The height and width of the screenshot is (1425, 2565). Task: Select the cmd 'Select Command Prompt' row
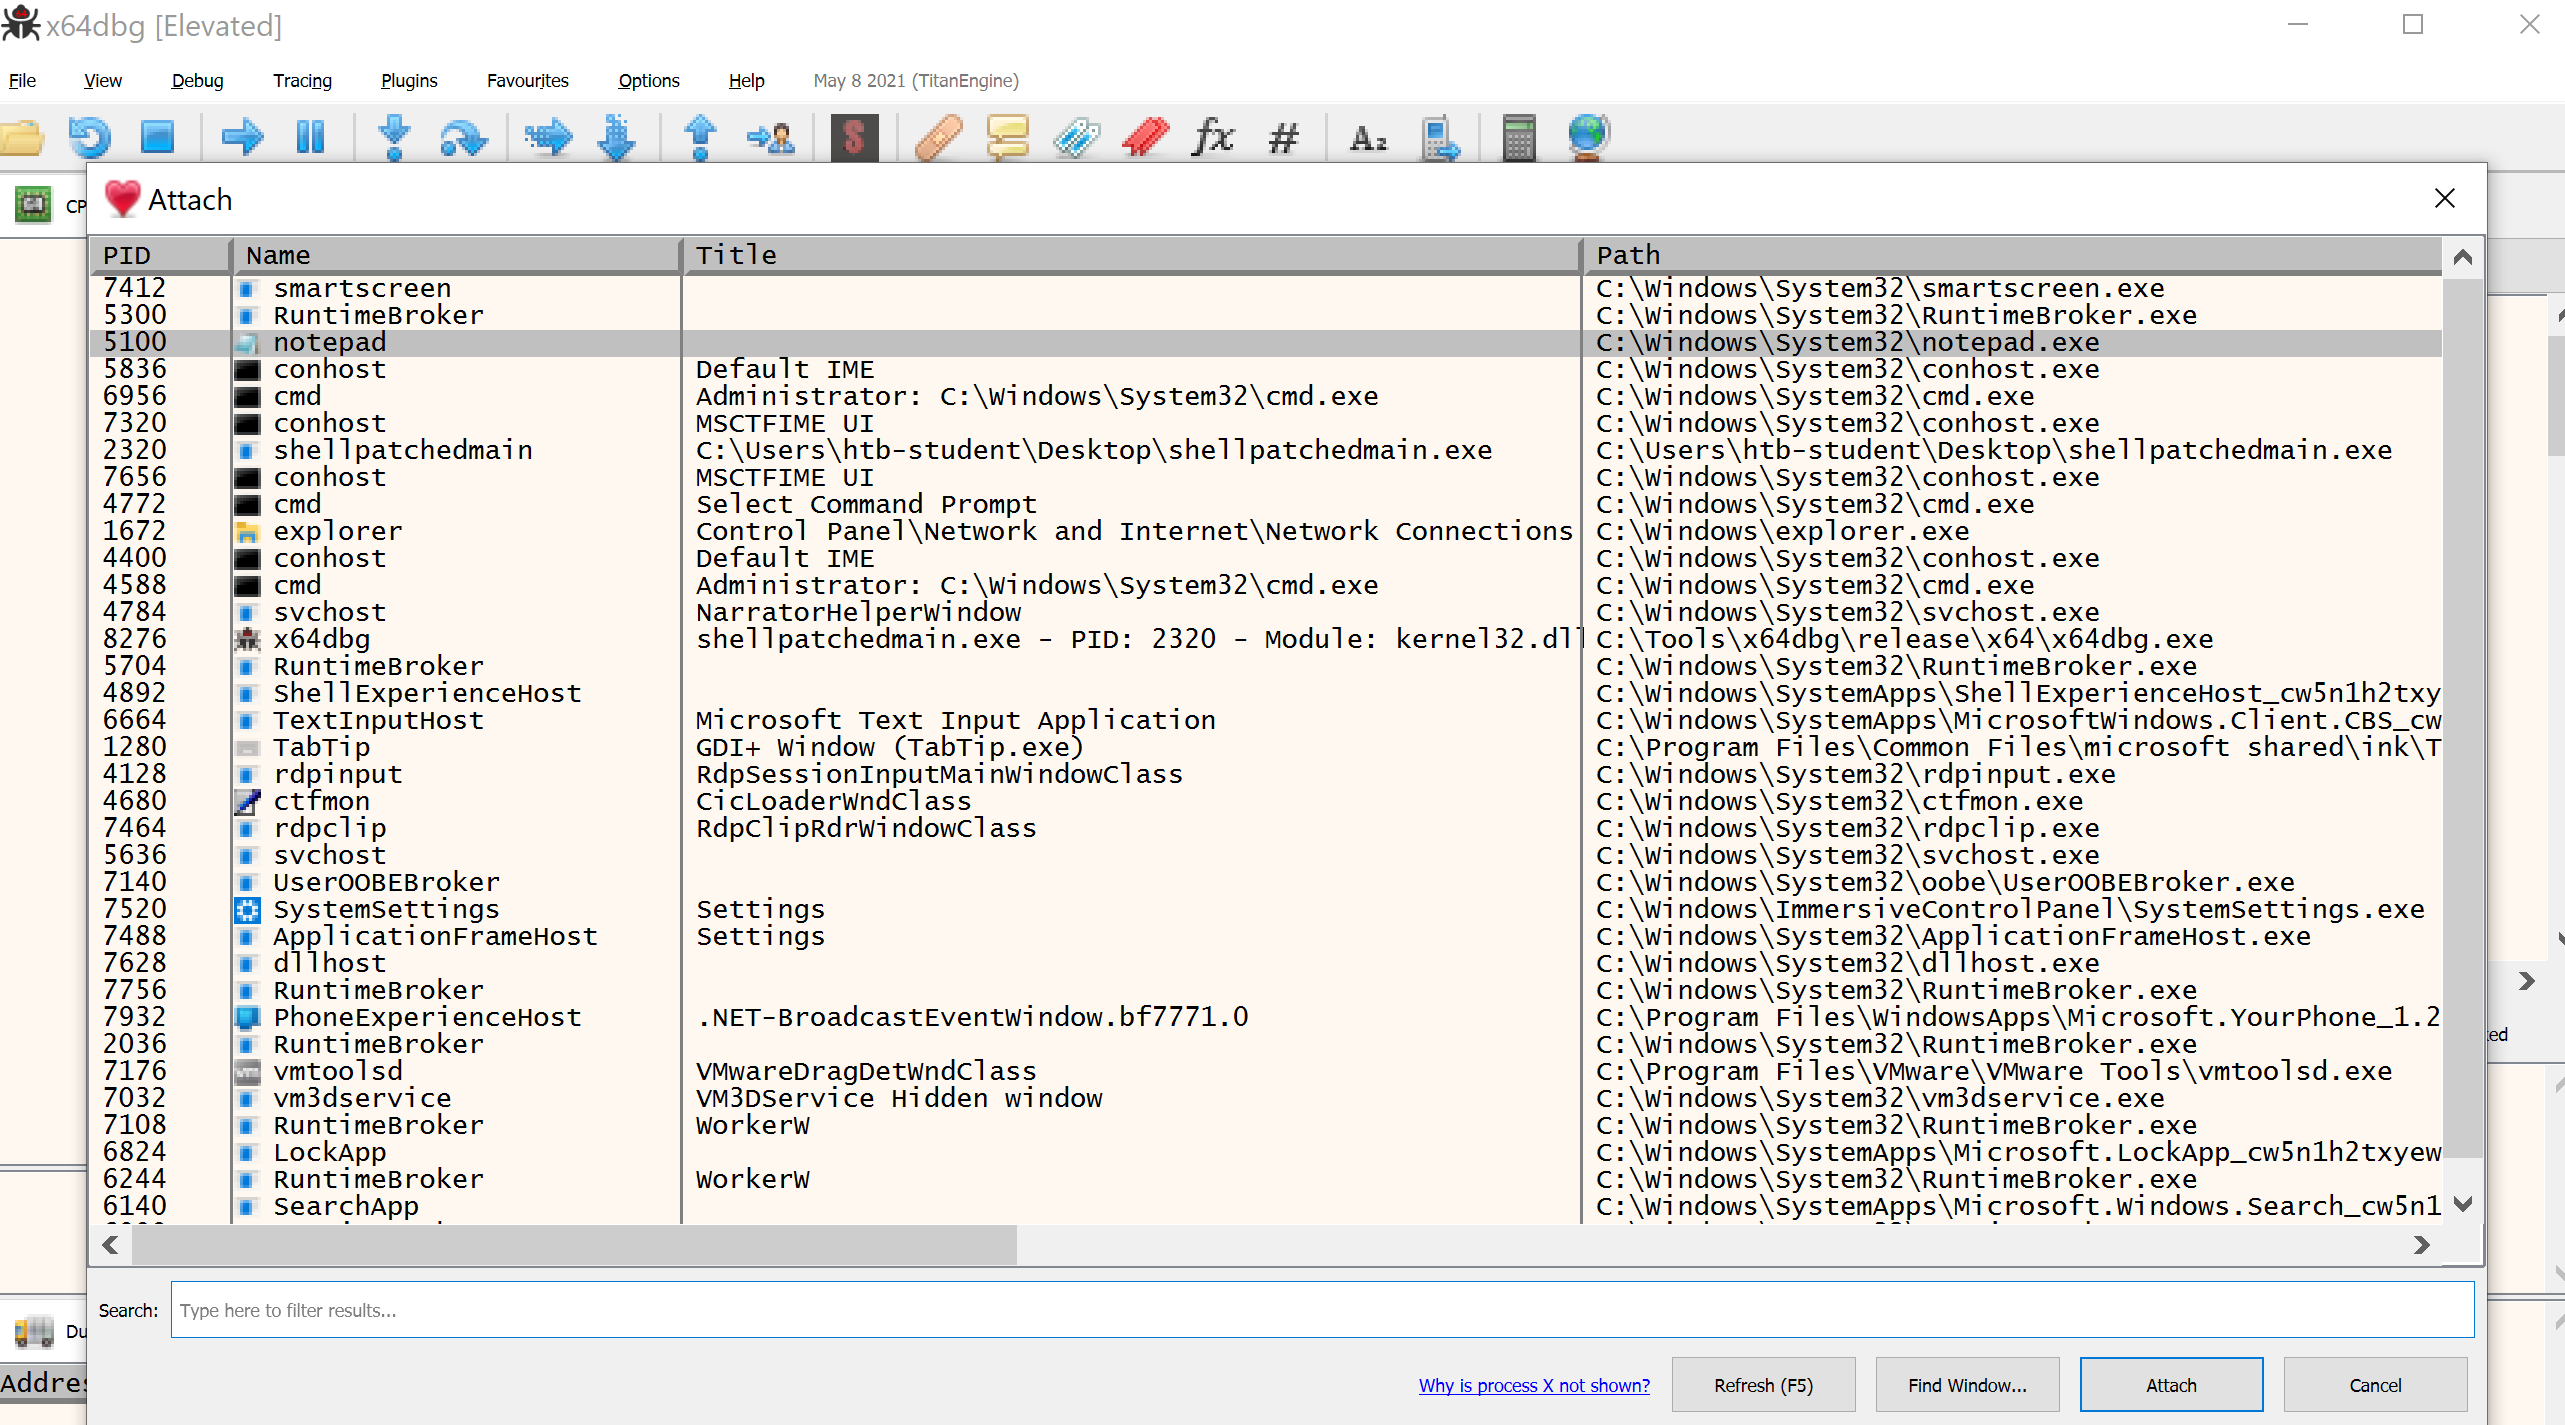(1266, 504)
